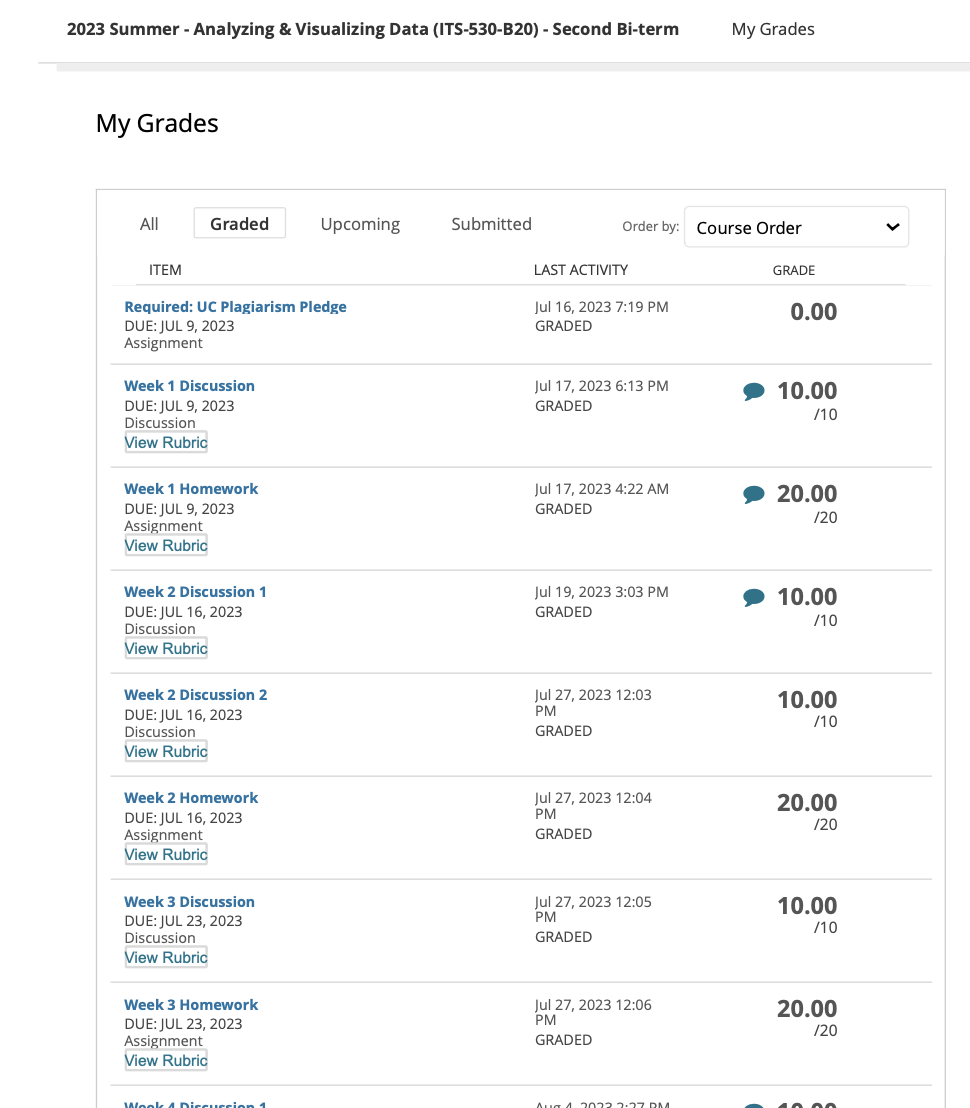The height and width of the screenshot is (1108, 970).
Task: Click My Grades in the top breadcrumb
Action: click(x=773, y=29)
